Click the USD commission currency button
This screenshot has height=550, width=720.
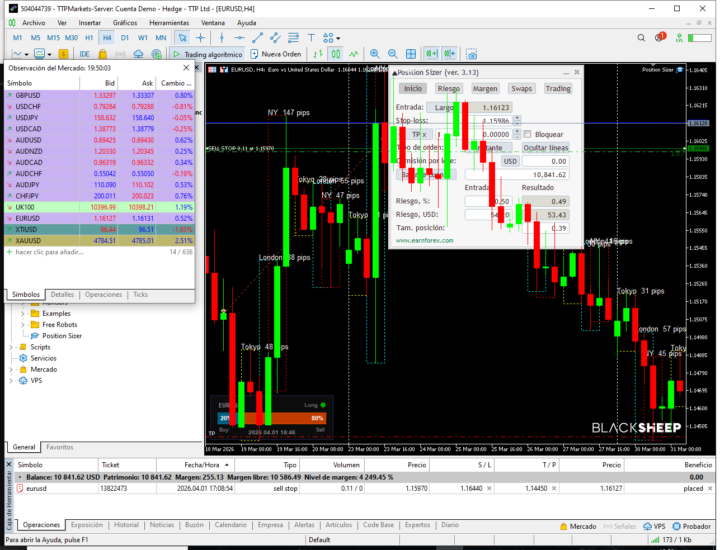click(510, 162)
